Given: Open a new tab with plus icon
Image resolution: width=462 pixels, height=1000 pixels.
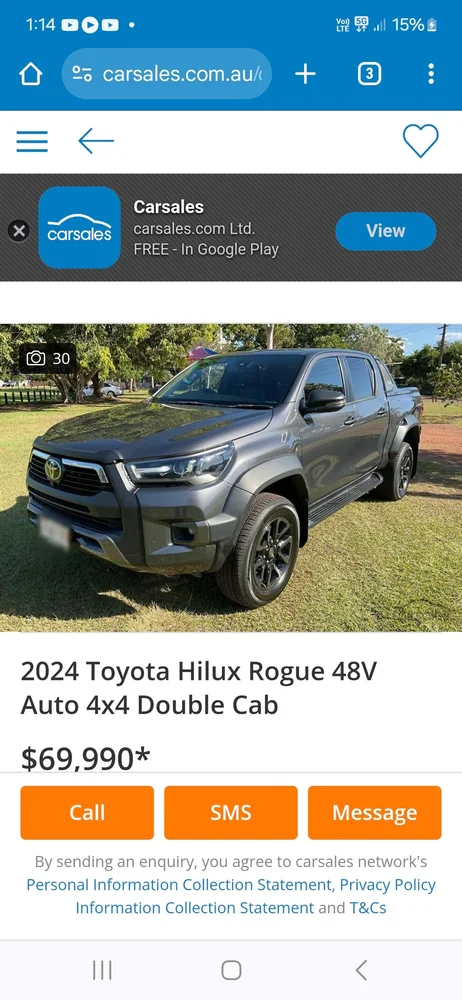Looking at the screenshot, I should (305, 74).
